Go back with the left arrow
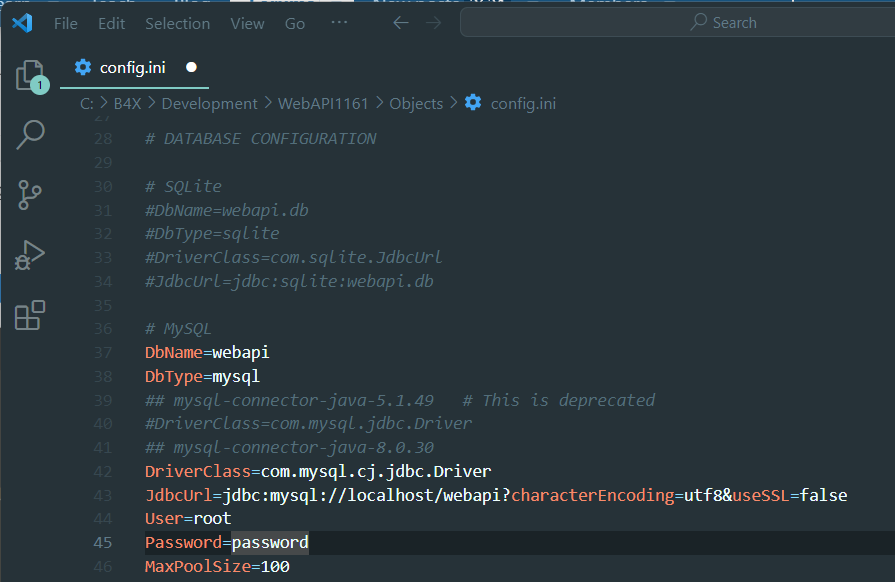This screenshot has width=895, height=582. (x=401, y=23)
